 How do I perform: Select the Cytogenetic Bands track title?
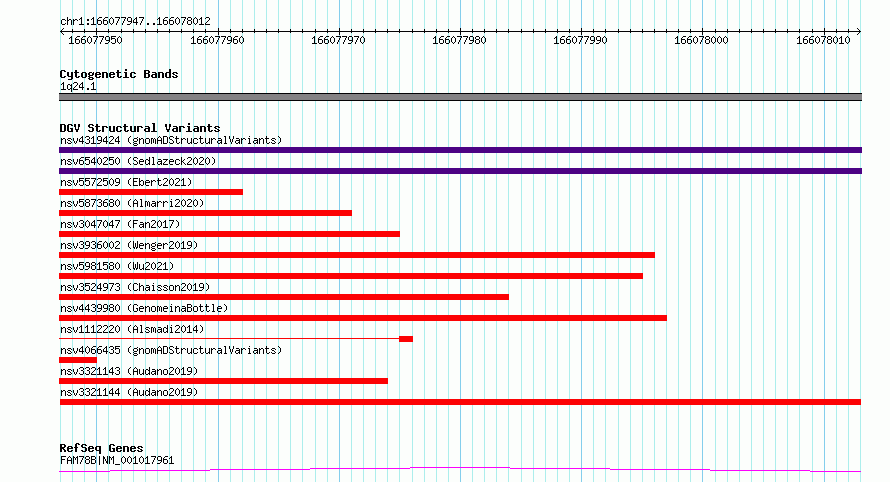119,74
